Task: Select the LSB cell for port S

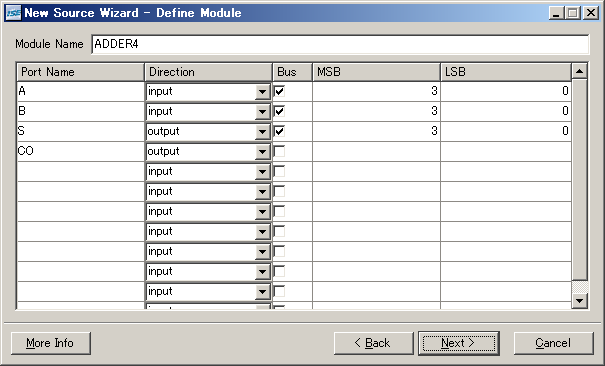Action: [x=506, y=132]
